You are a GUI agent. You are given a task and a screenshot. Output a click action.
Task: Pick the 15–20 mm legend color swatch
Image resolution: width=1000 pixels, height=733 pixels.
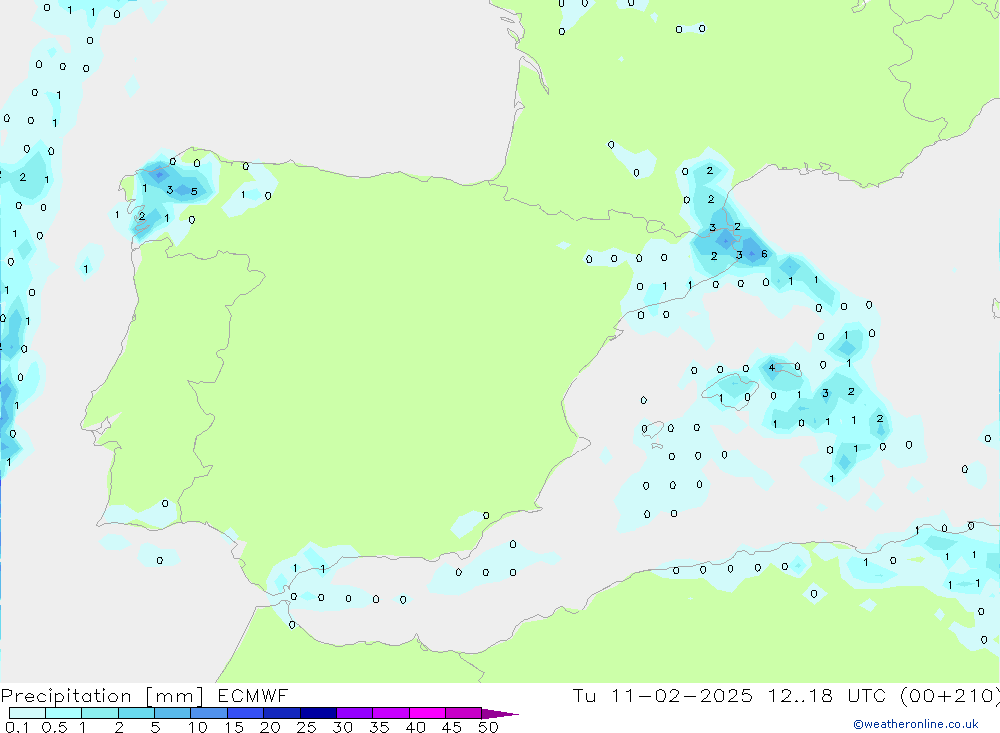[x=245, y=713]
